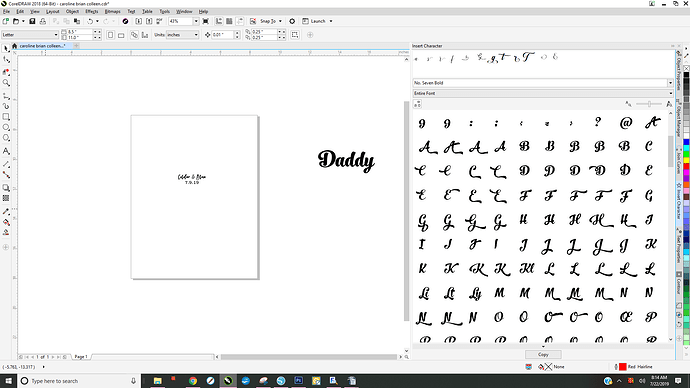Open the Effects menu
This screenshot has height=388, width=690.
[x=92, y=11]
